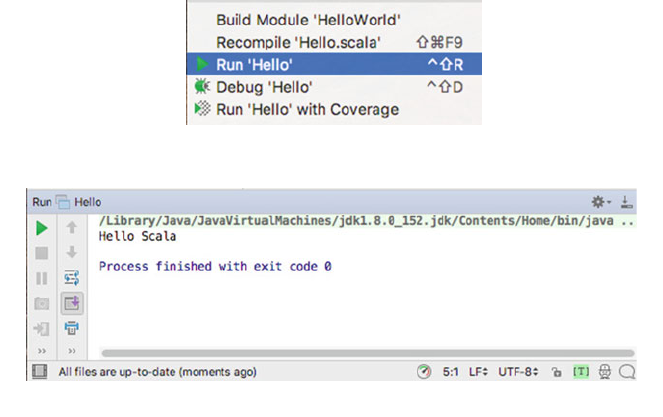663x417 pixels.
Task: Open the Run panel gear settings dropdown
Action: tap(600, 201)
